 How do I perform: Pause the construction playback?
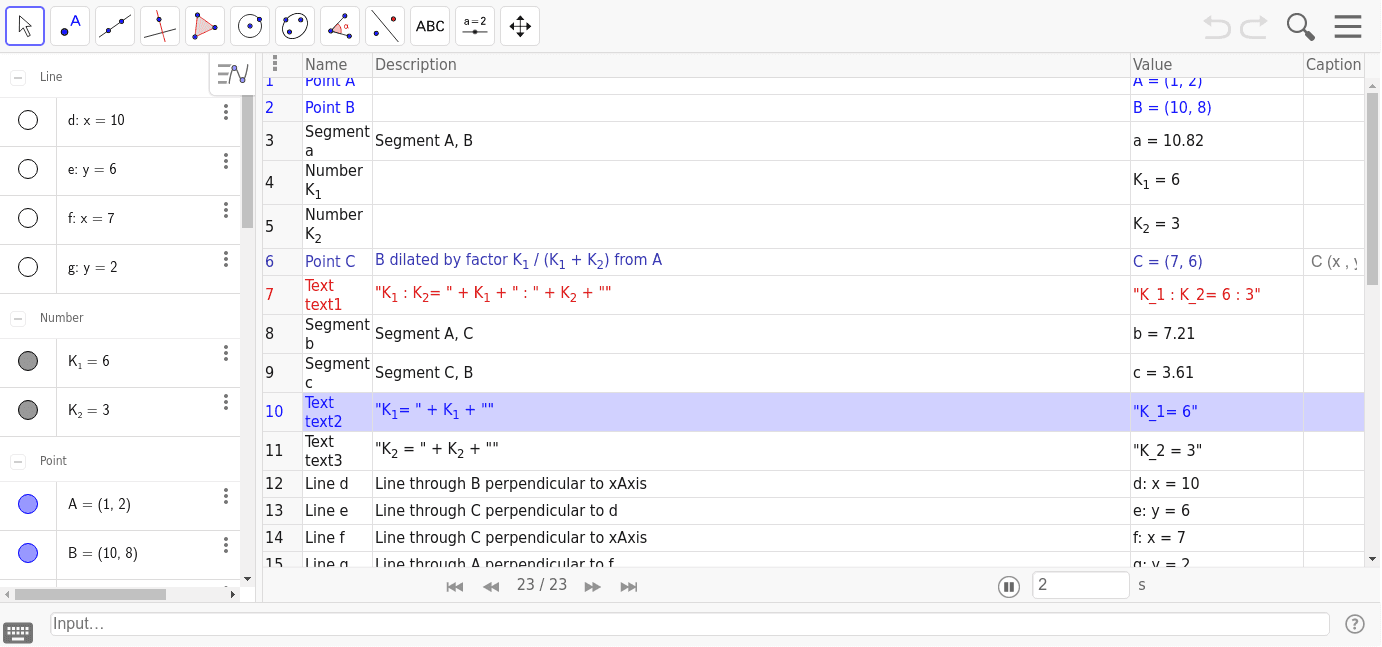(1008, 587)
